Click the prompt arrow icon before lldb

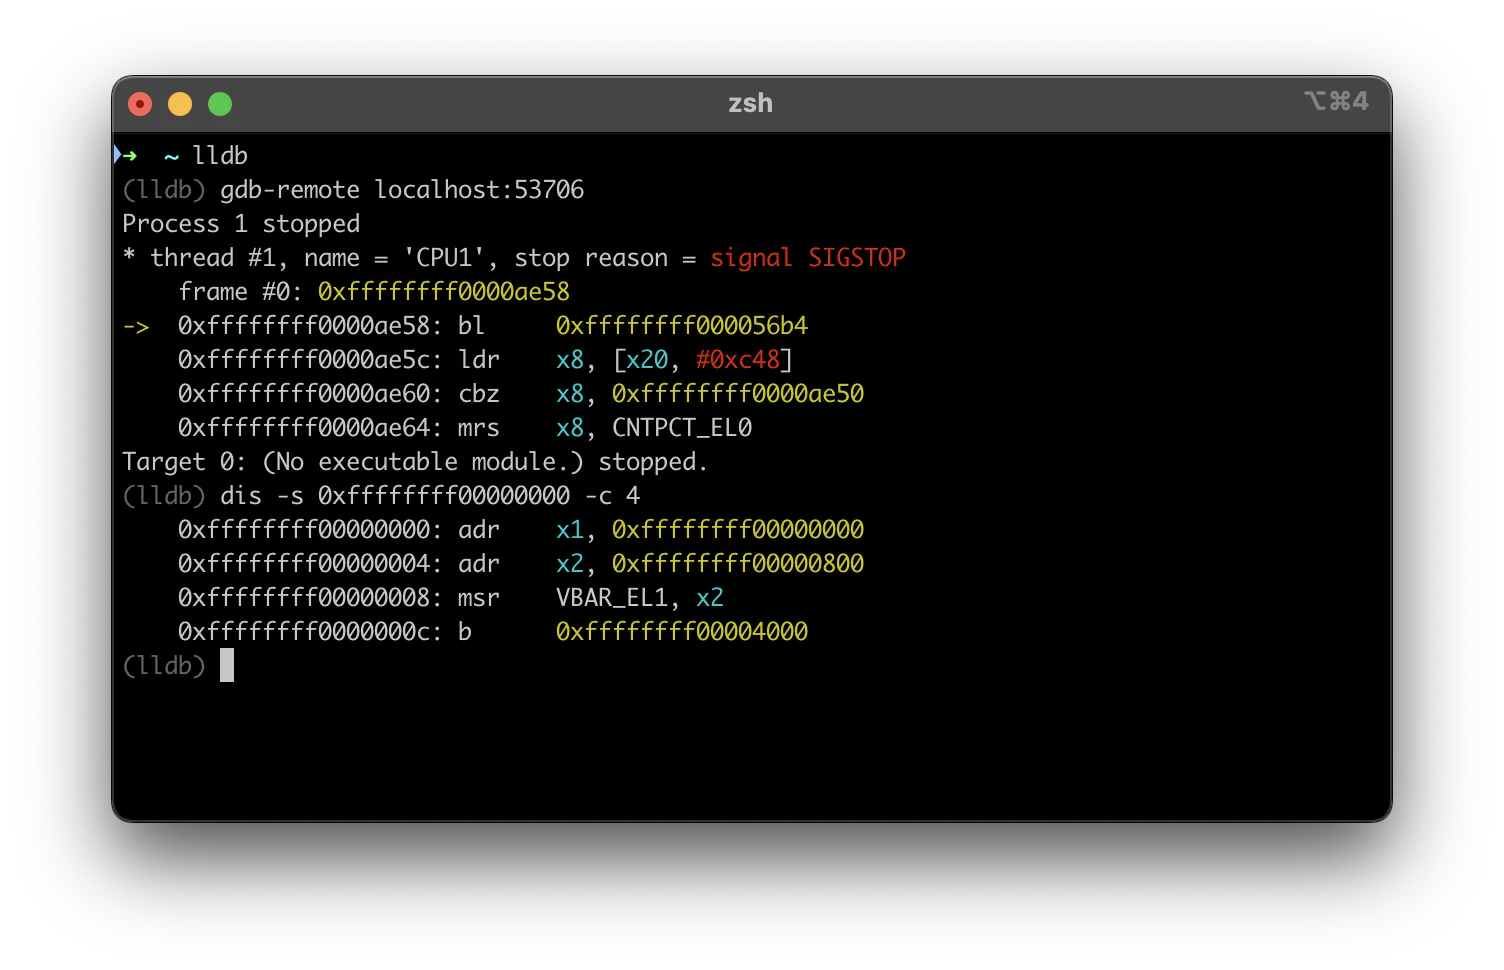[126, 155]
